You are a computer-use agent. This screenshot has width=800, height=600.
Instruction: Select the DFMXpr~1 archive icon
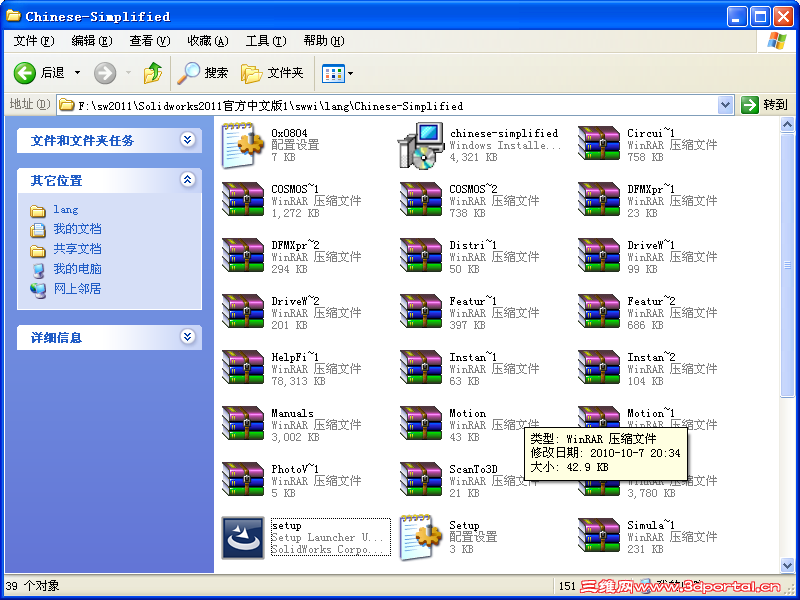tap(599, 199)
